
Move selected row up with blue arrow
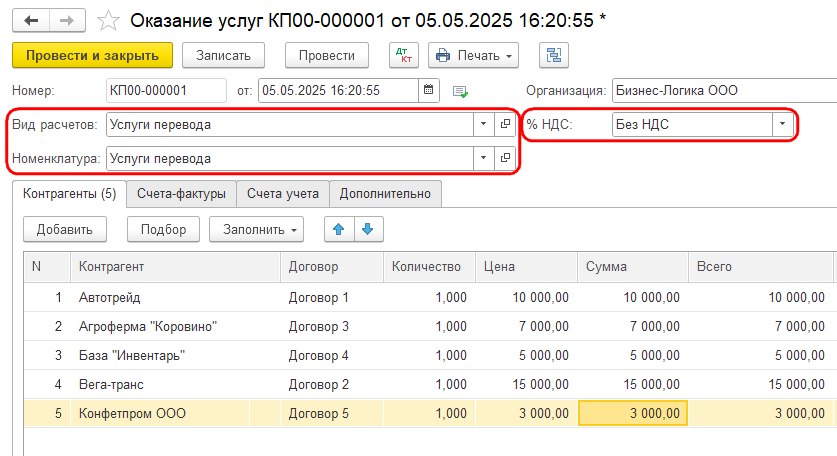point(339,230)
